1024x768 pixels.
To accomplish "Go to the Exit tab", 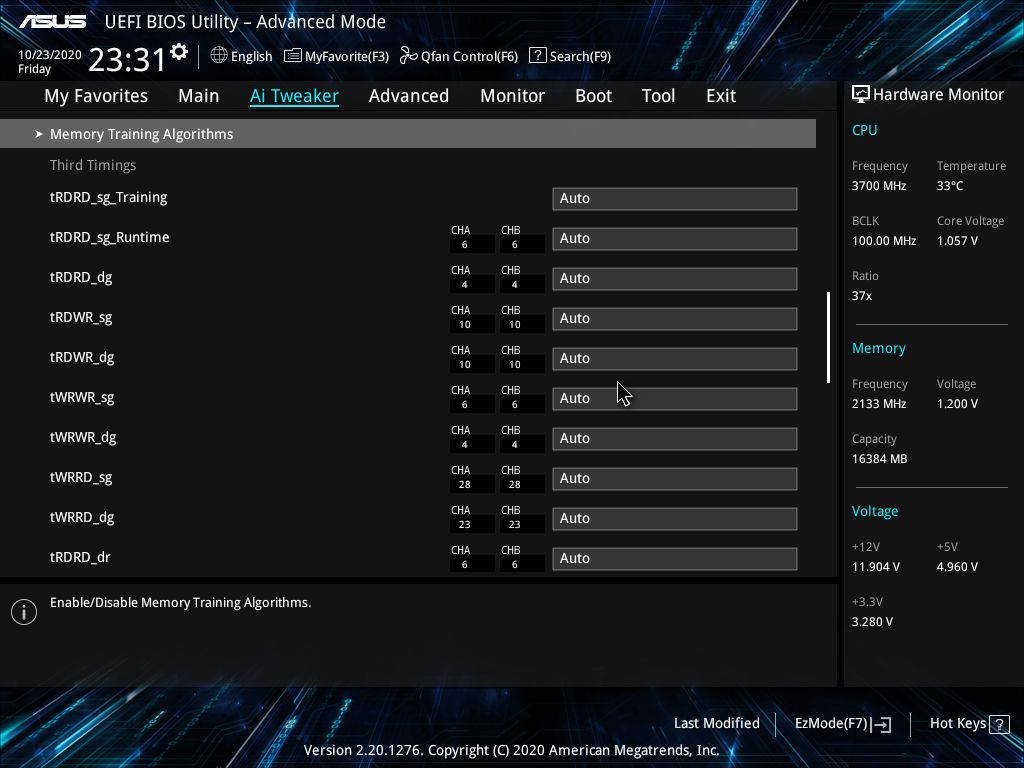I will coord(721,96).
